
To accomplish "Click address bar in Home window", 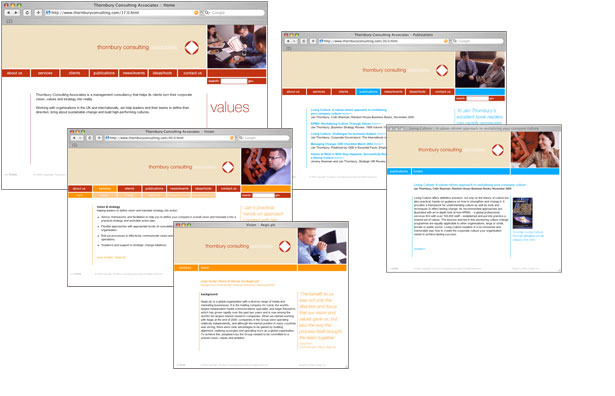I will pyautogui.click(x=122, y=13).
